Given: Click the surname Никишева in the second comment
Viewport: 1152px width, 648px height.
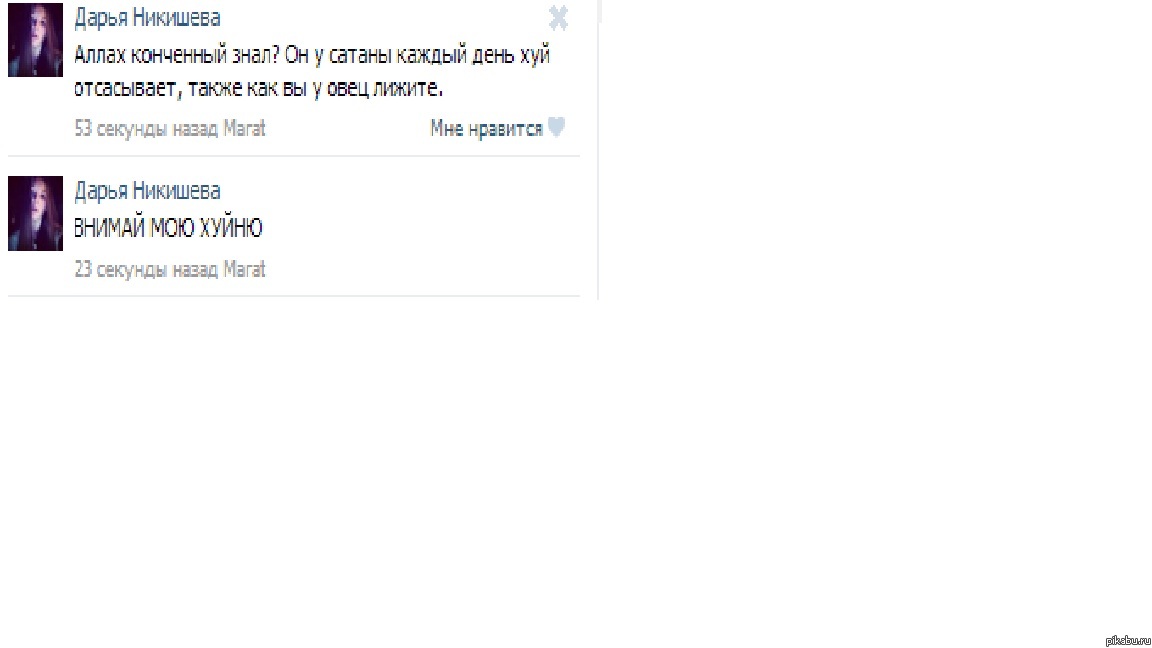Looking at the screenshot, I should tap(176, 191).
